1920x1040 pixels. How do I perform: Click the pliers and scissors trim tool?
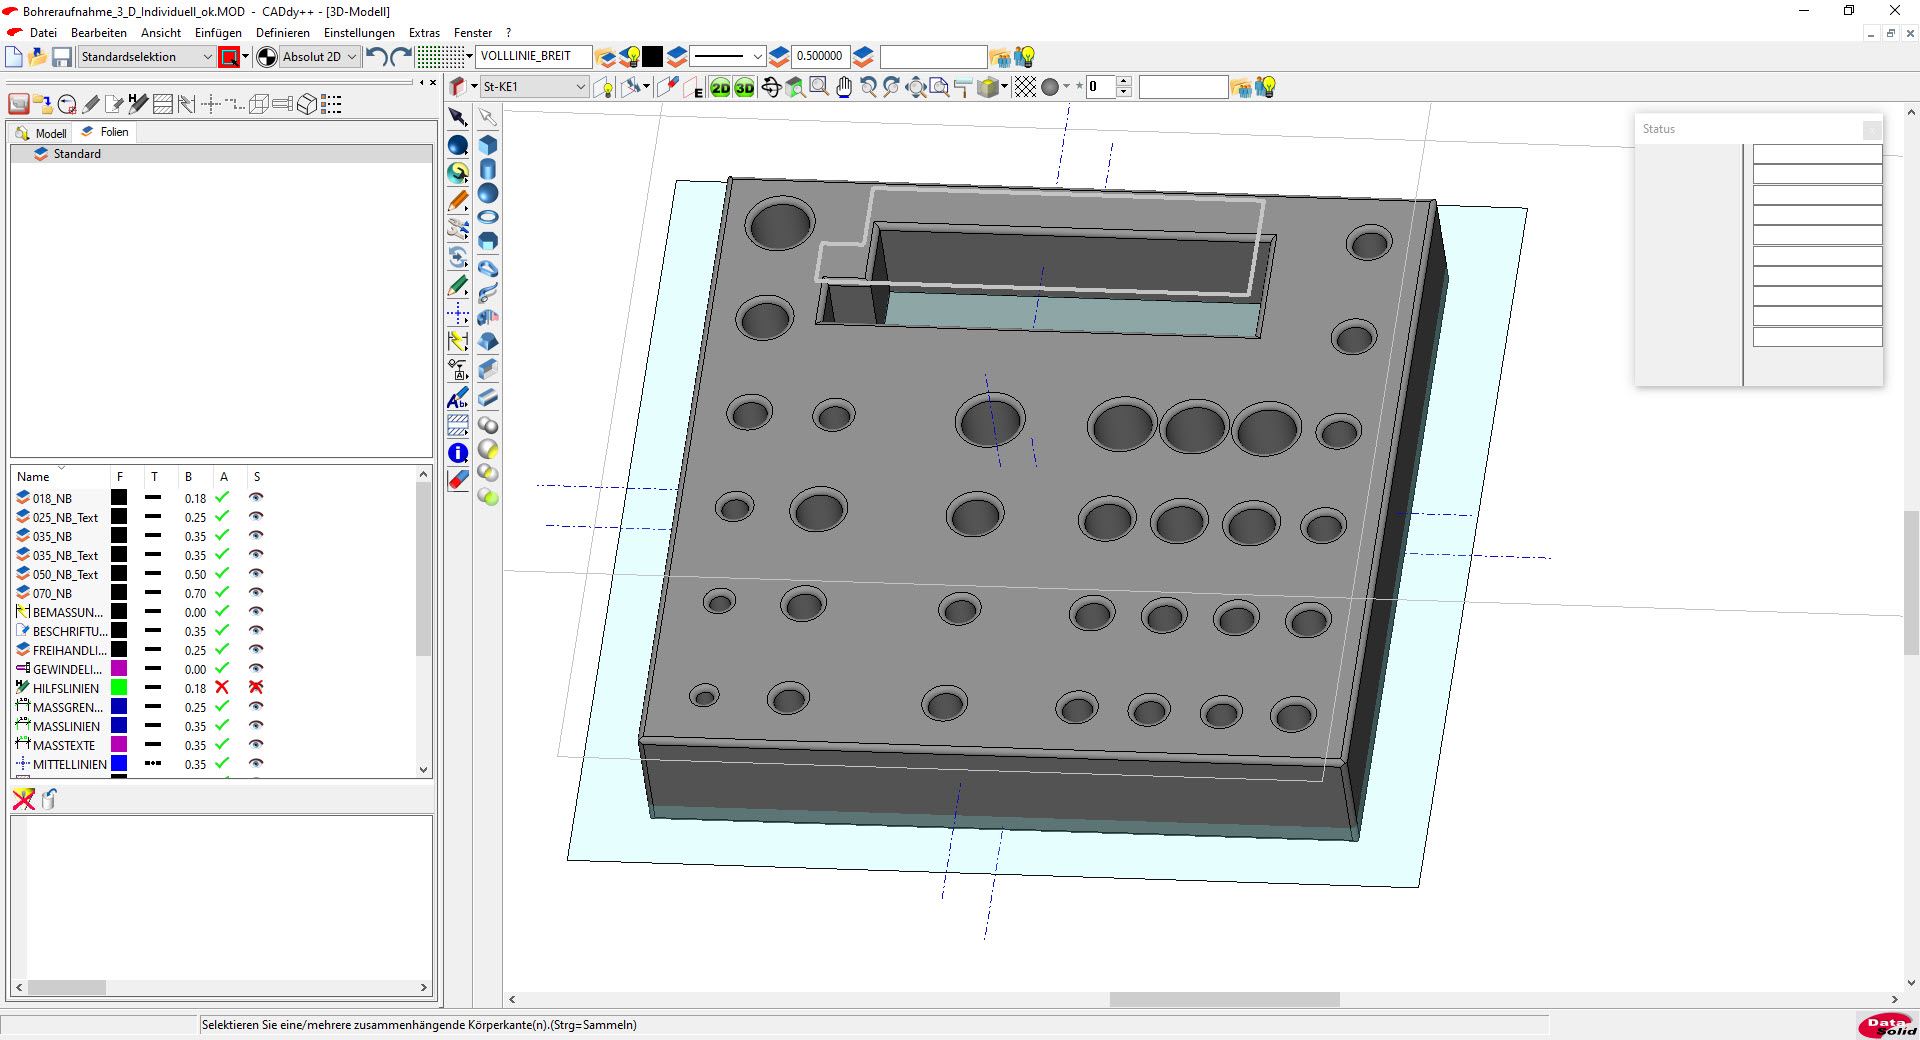point(458,229)
